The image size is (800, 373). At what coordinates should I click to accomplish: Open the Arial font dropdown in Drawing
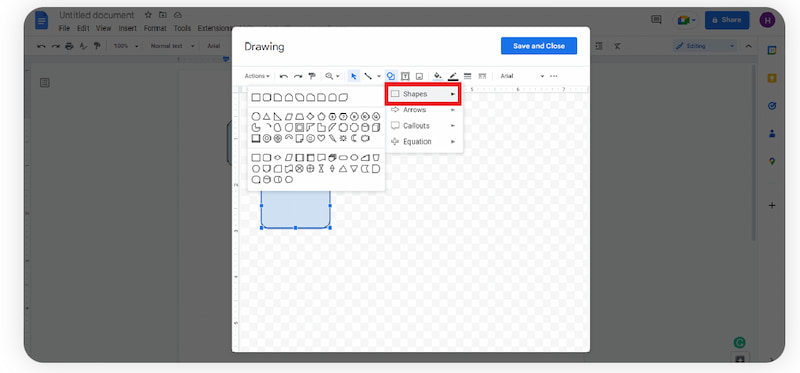522,76
